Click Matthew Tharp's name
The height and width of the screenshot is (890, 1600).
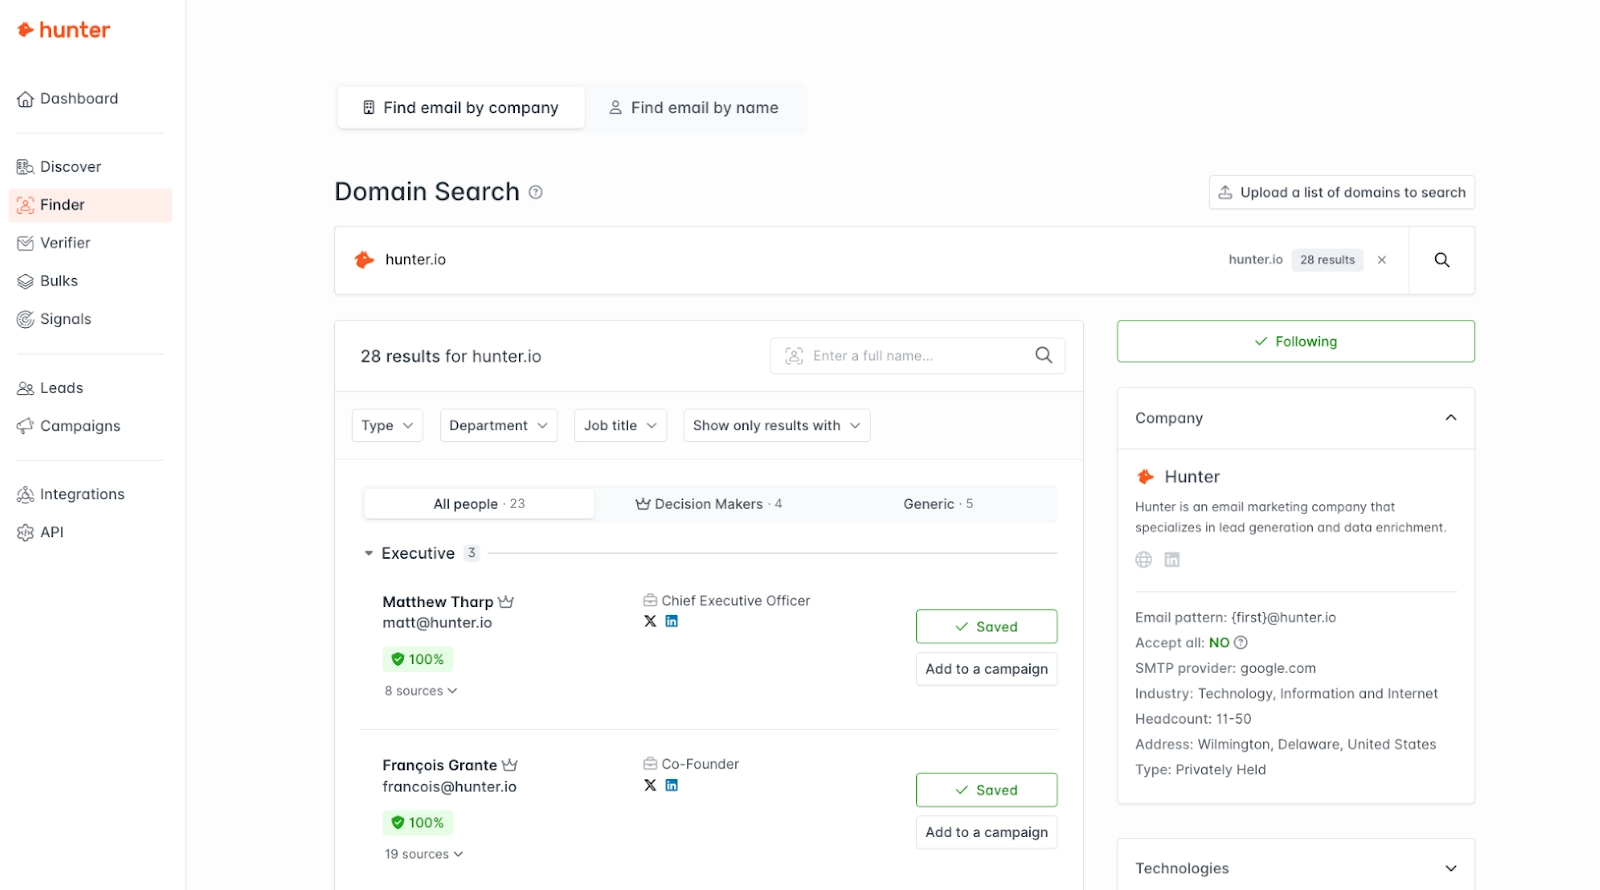coord(438,602)
